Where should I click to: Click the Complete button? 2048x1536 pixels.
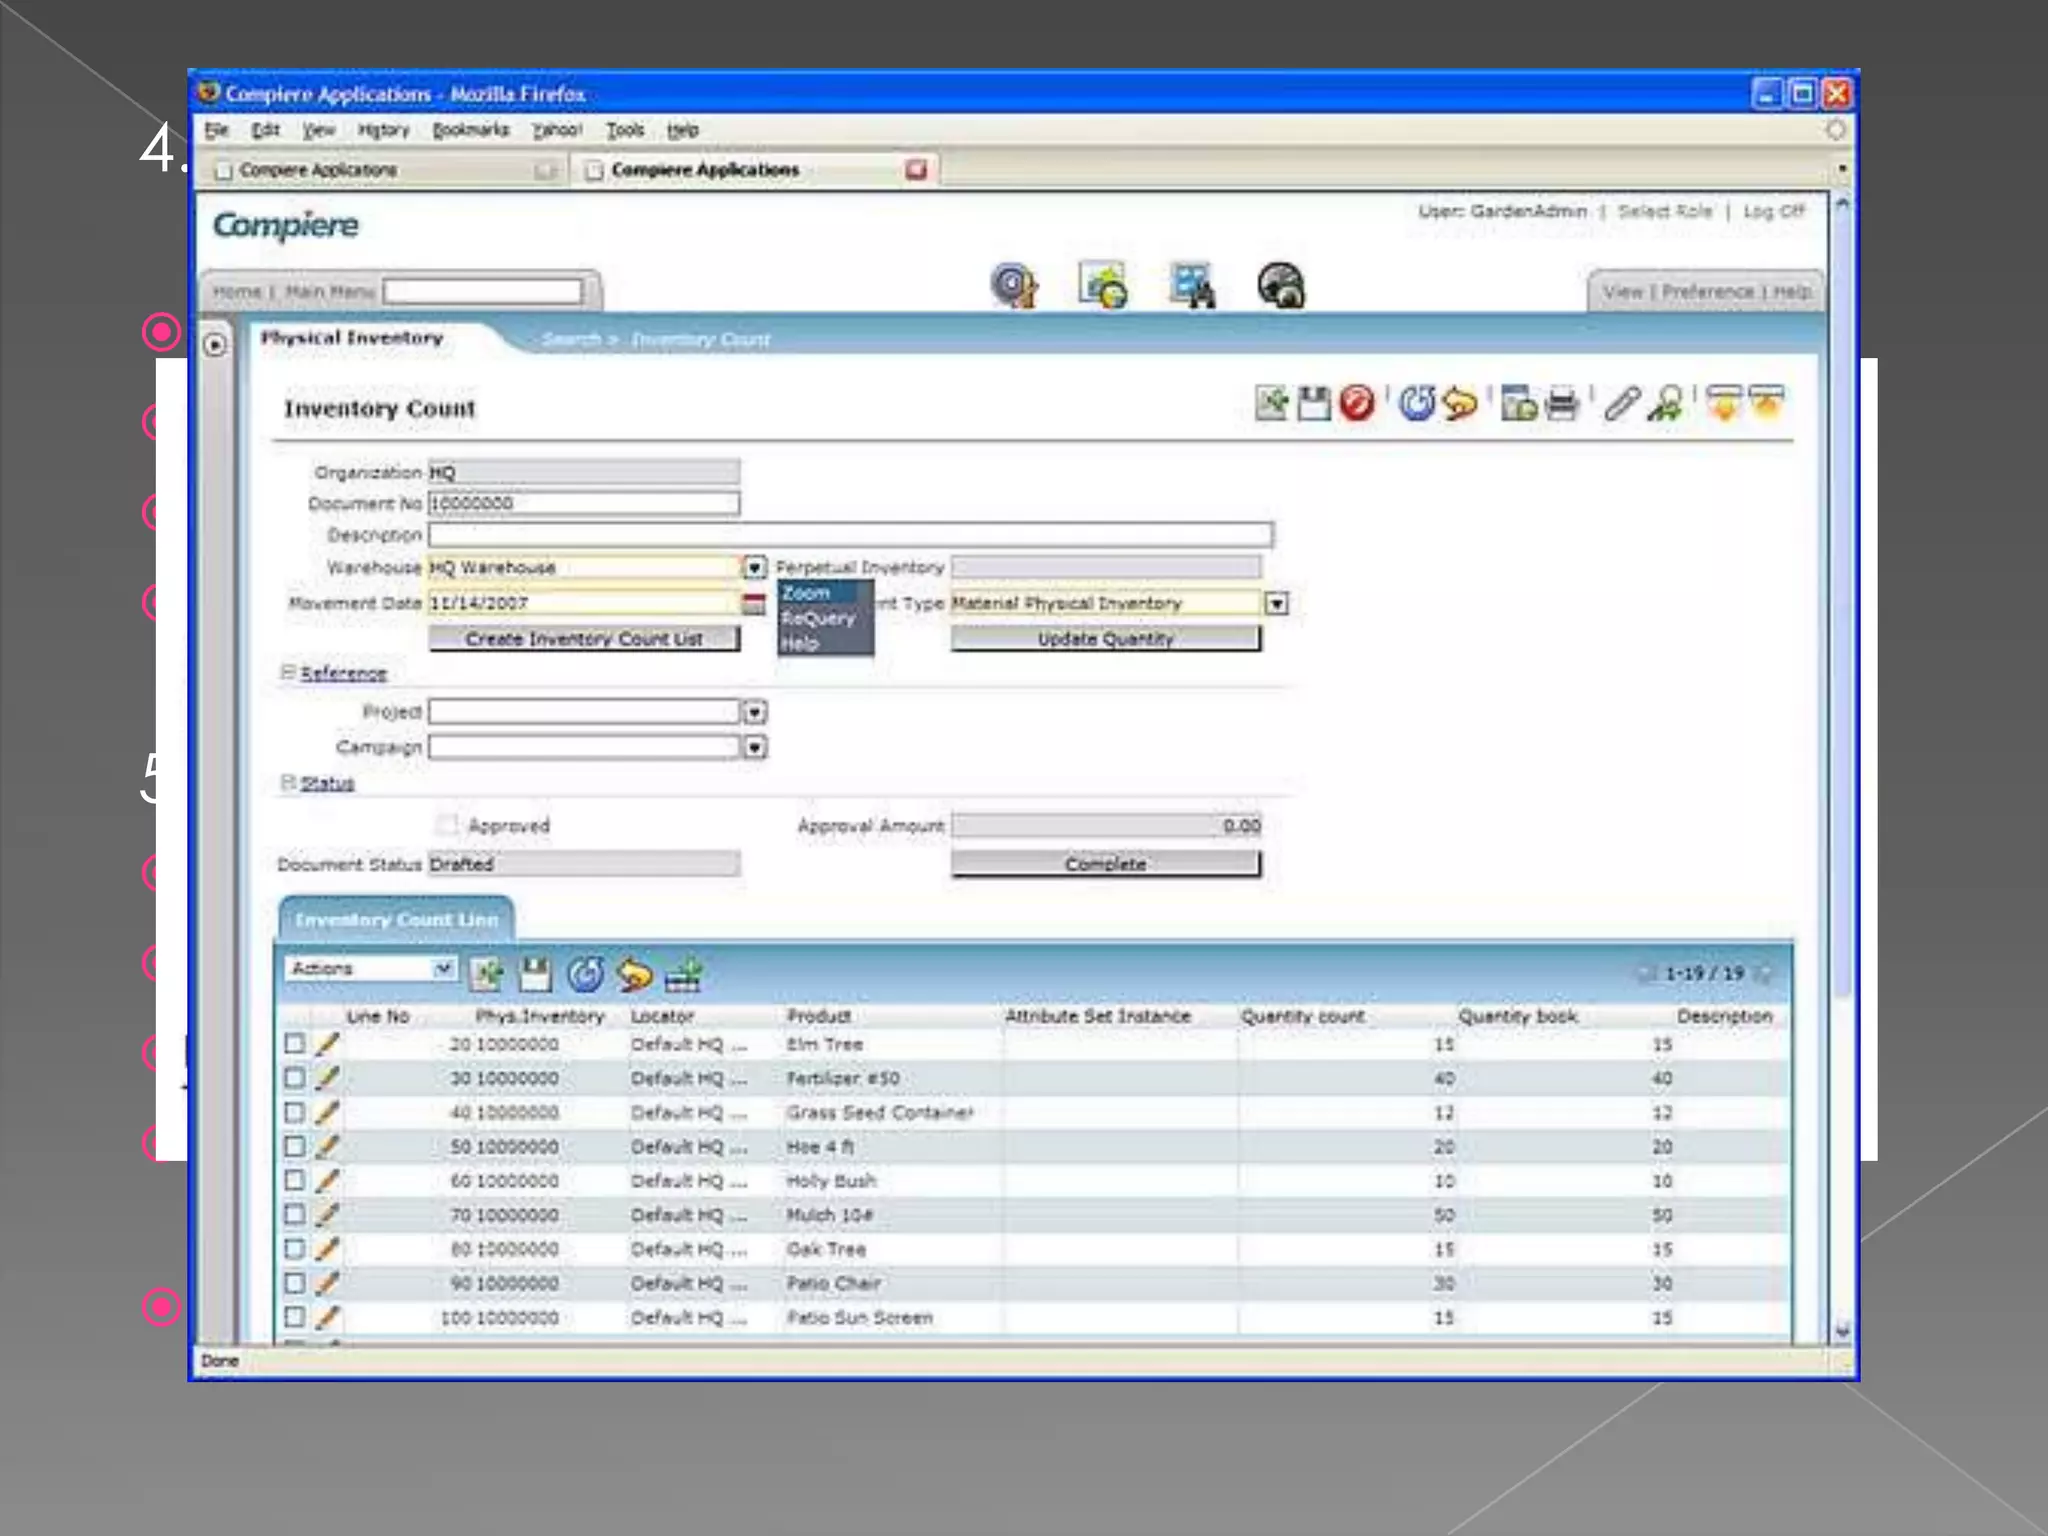click(1106, 863)
